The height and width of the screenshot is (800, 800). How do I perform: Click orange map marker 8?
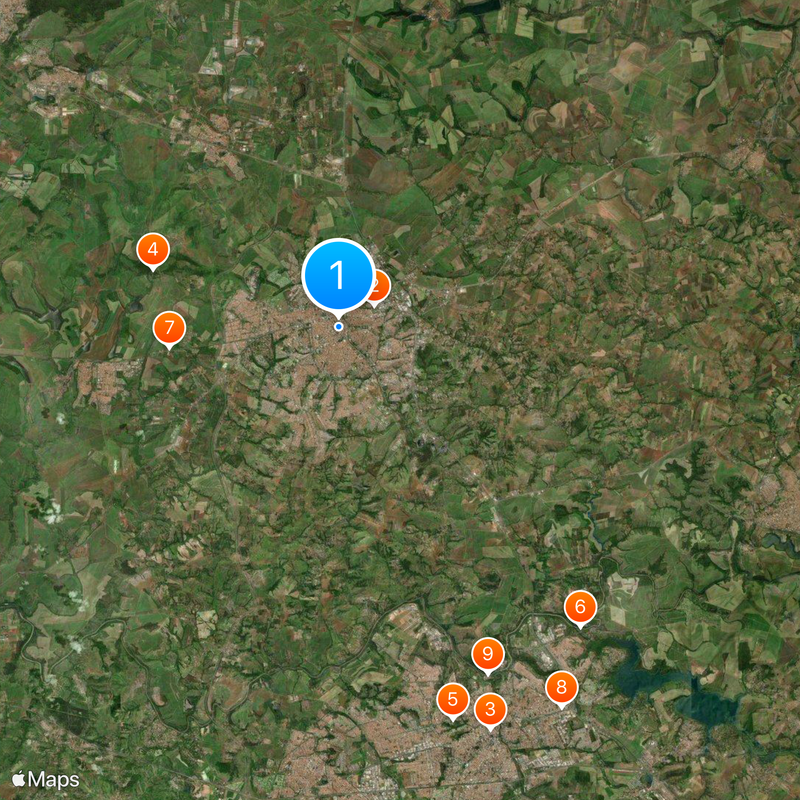(x=561, y=687)
